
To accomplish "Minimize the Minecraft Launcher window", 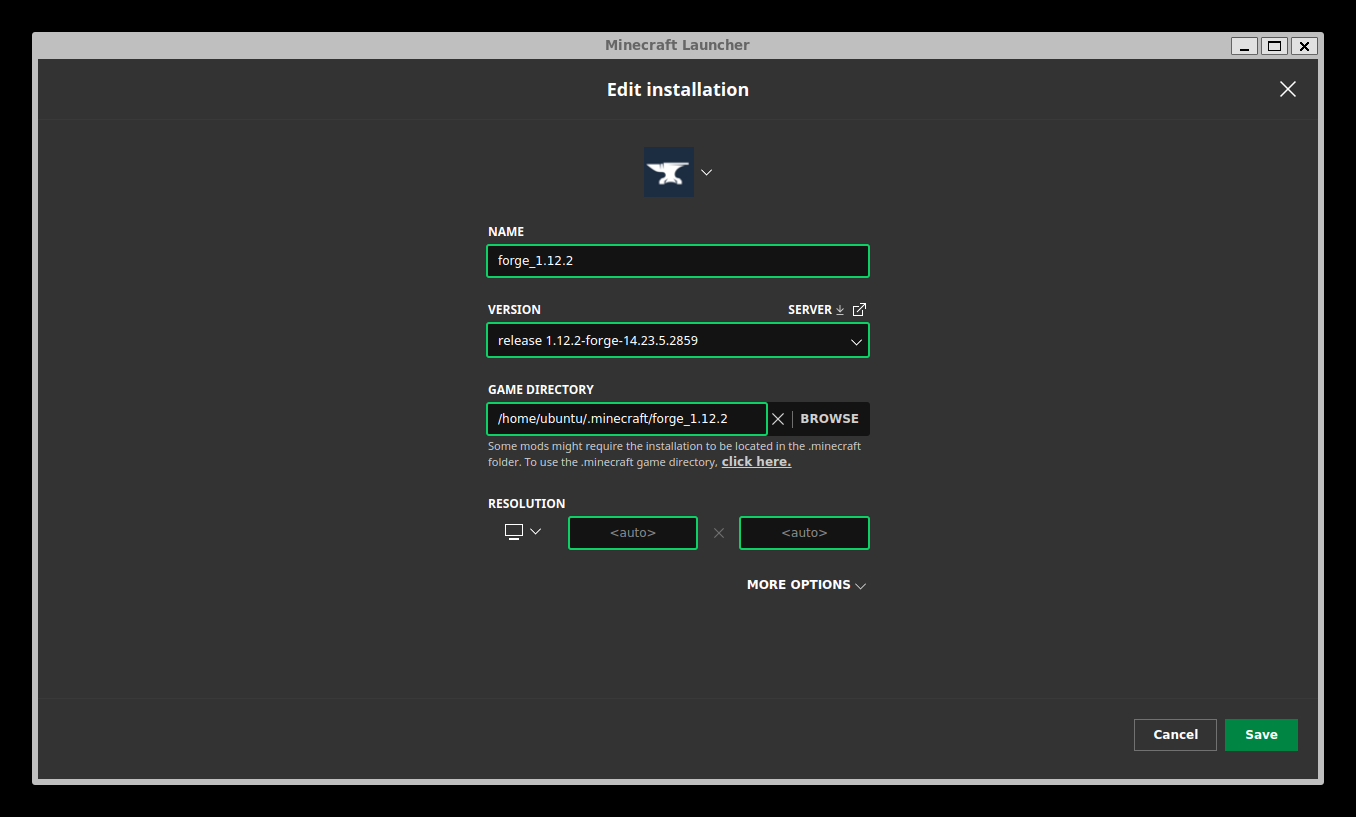I will click(1244, 46).
